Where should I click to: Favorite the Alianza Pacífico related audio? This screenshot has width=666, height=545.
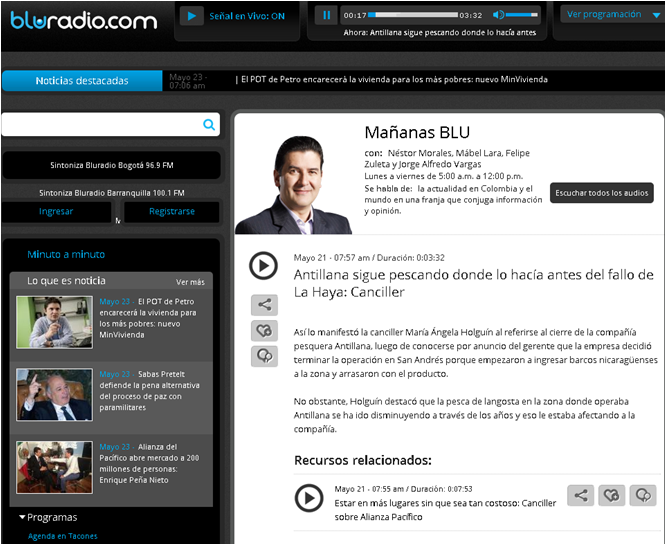coord(612,495)
